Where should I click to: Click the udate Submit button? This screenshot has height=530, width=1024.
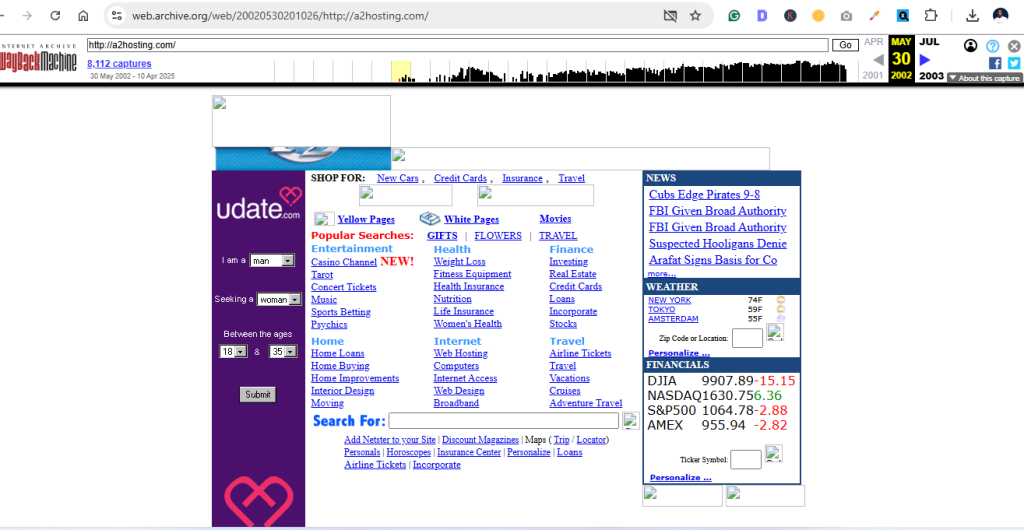click(x=258, y=394)
